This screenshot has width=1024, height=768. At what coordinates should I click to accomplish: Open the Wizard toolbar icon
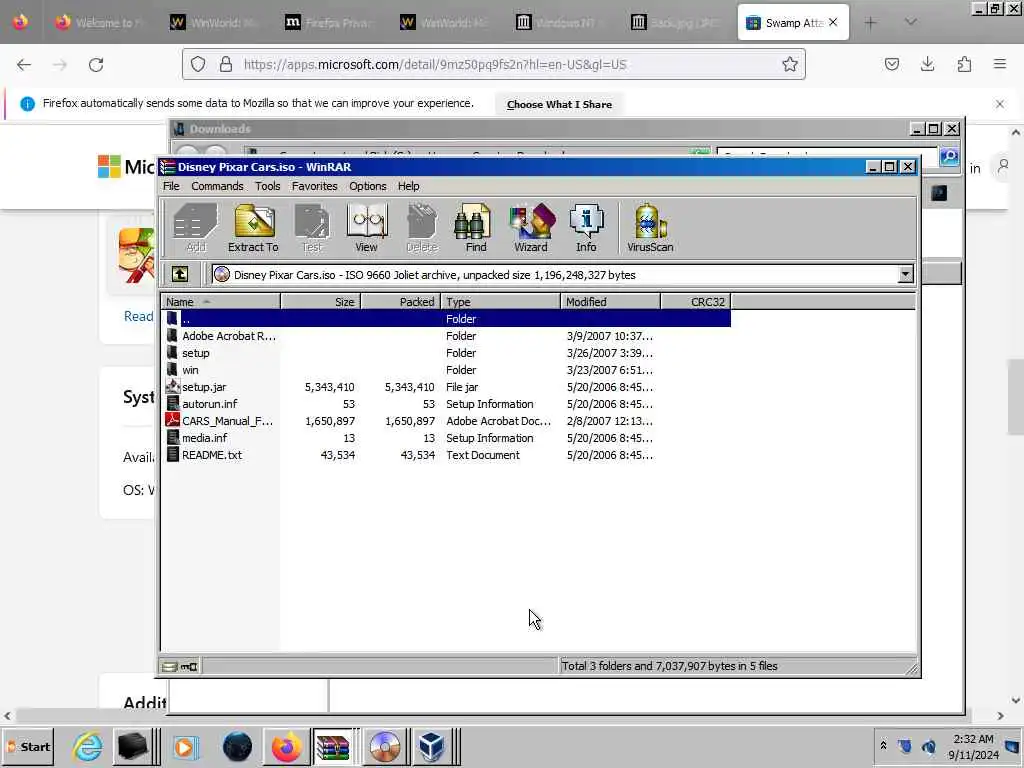coord(531,227)
